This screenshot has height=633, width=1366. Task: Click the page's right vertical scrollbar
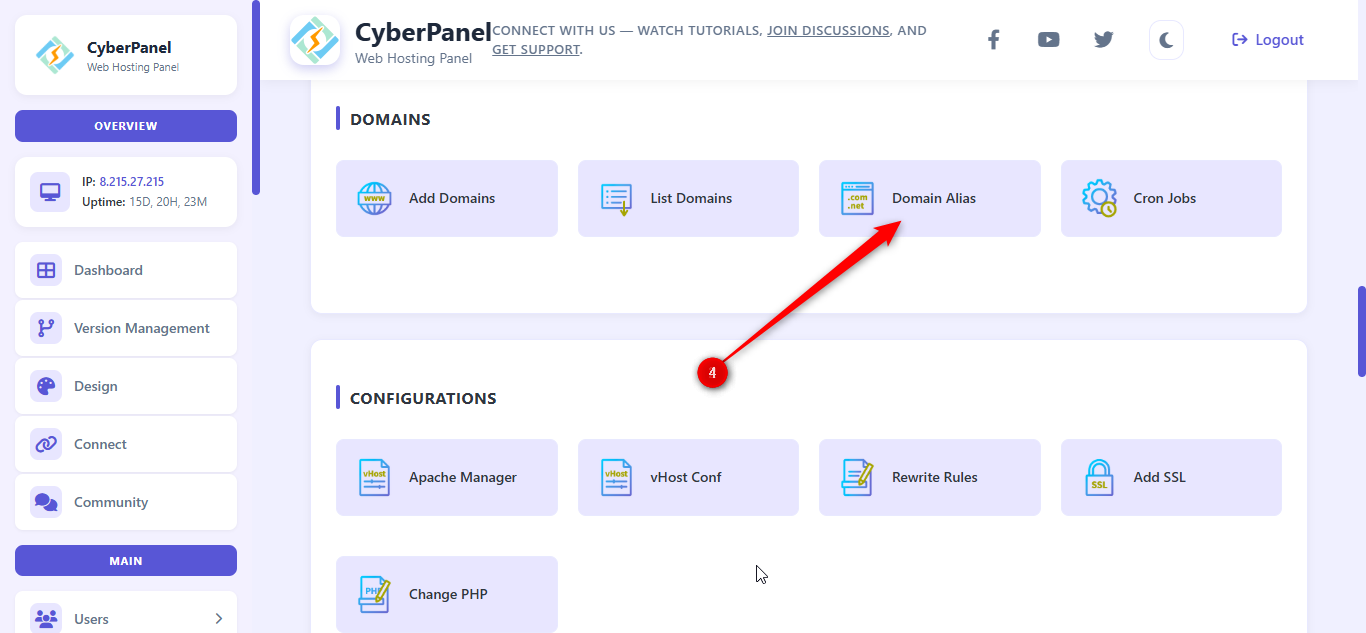point(1361,331)
